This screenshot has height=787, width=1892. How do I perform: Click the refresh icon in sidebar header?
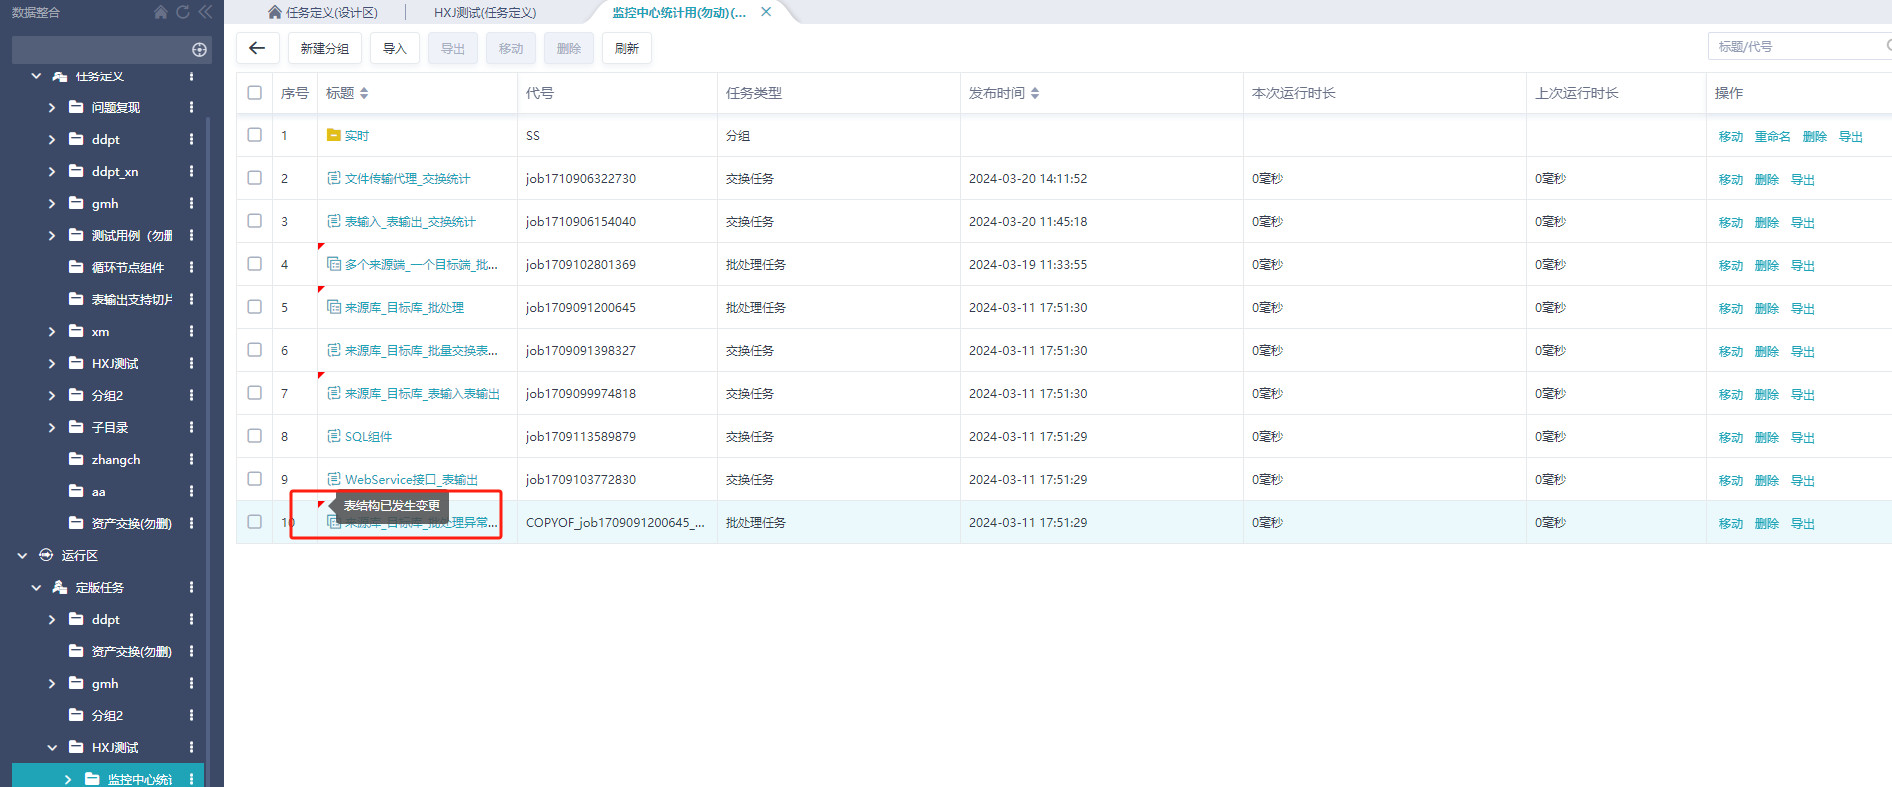click(x=183, y=12)
